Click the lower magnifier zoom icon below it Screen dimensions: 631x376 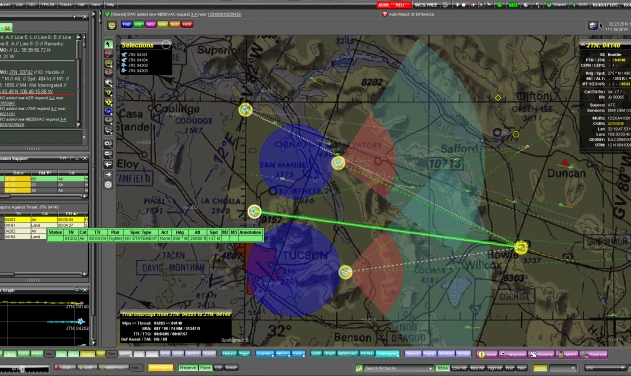pyautogui.click(x=109, y=154)
